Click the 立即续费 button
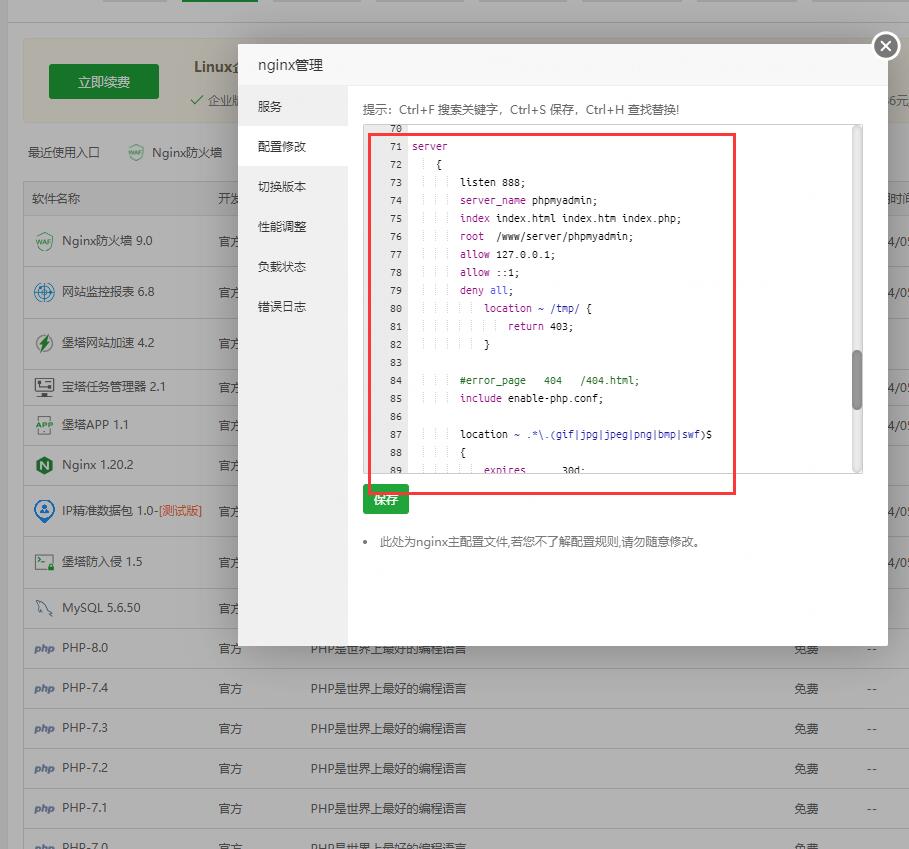Viewport: 909px width, 849px height. click(104, 82)
